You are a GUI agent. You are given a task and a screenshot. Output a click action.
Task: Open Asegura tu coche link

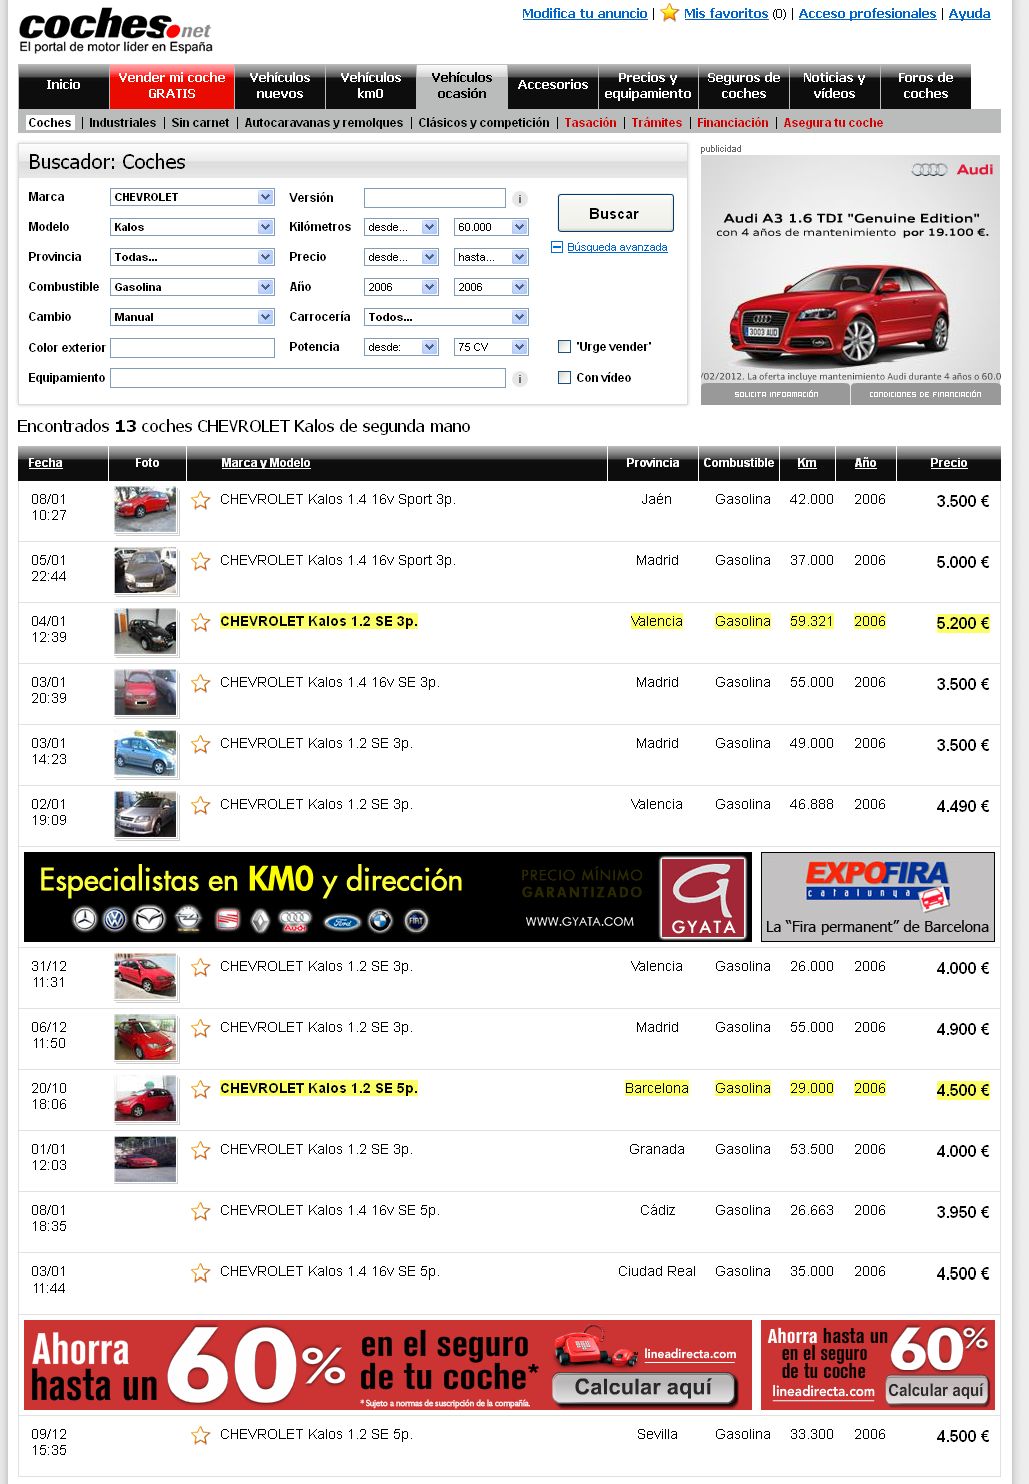coord(833,123)
